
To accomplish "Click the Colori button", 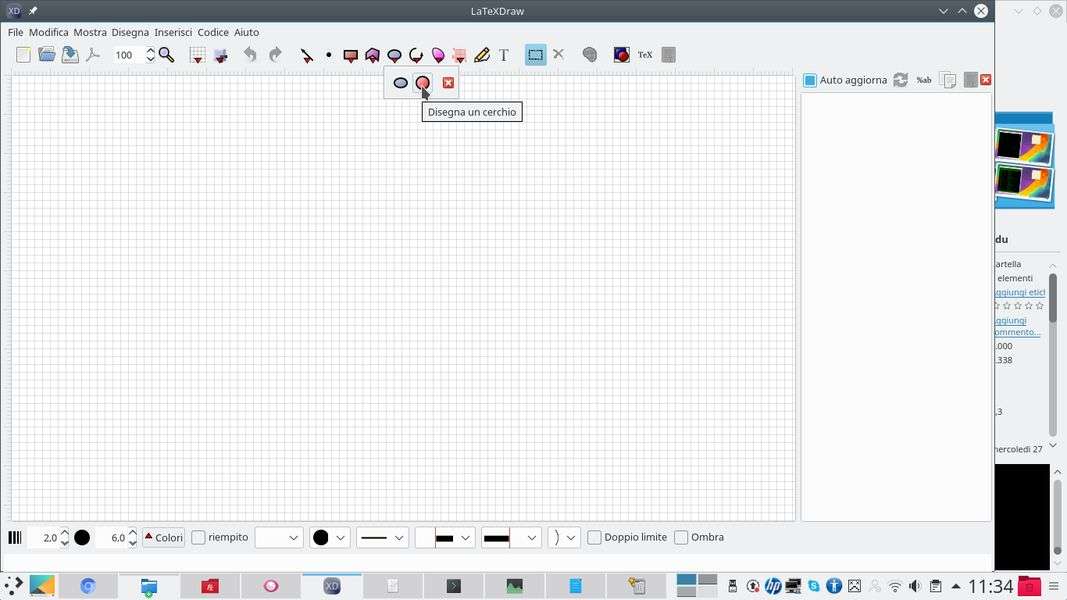I will [163, 538].
